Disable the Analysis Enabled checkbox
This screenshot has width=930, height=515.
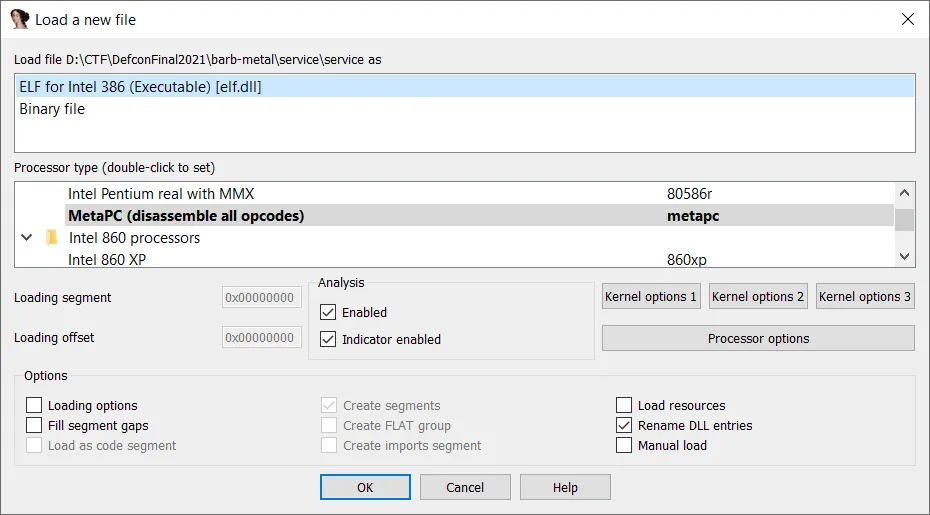click(328, 313)
